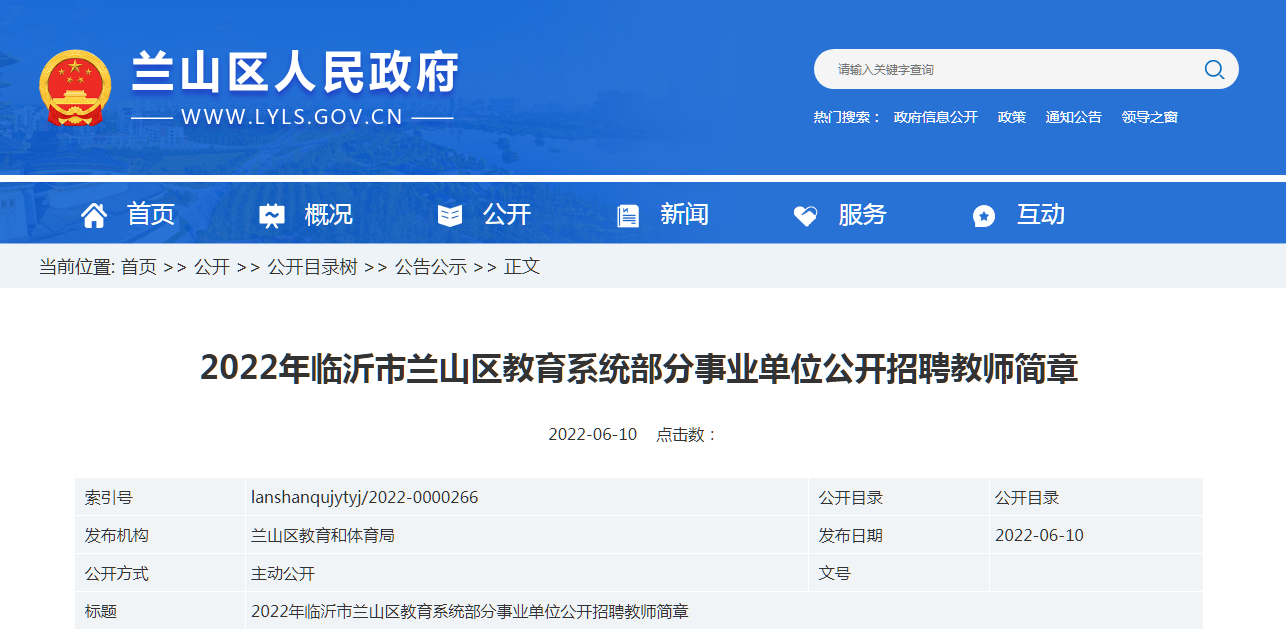The width and height of the screenshot is (1286, 640).
Task: Open the 概况 navigation menu
Action: click(x=329, y=214)
